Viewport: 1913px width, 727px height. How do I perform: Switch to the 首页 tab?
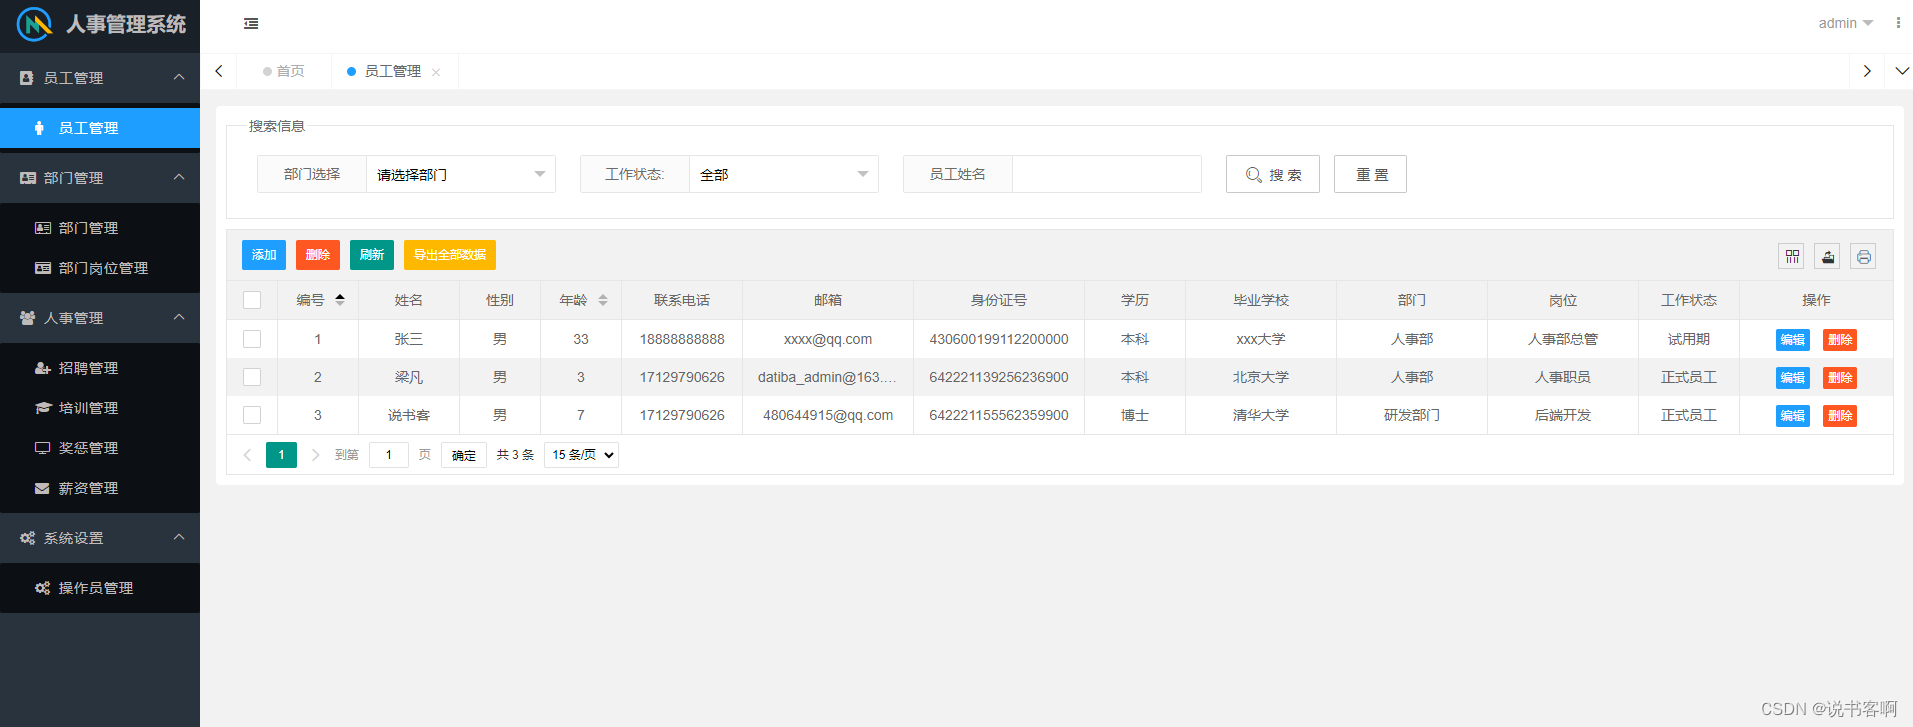[284, 71]
